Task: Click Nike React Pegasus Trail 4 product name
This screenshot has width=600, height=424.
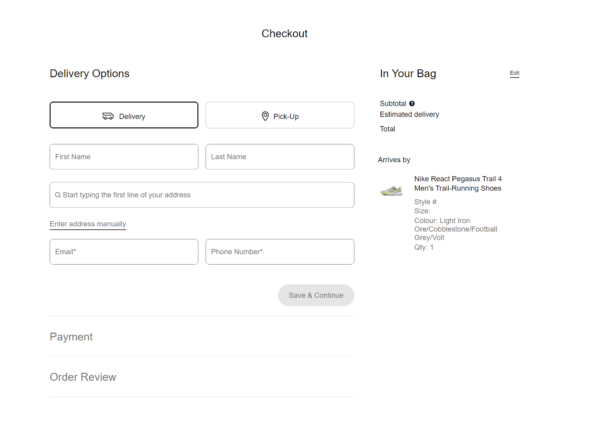Action: [x=457, y=183]
